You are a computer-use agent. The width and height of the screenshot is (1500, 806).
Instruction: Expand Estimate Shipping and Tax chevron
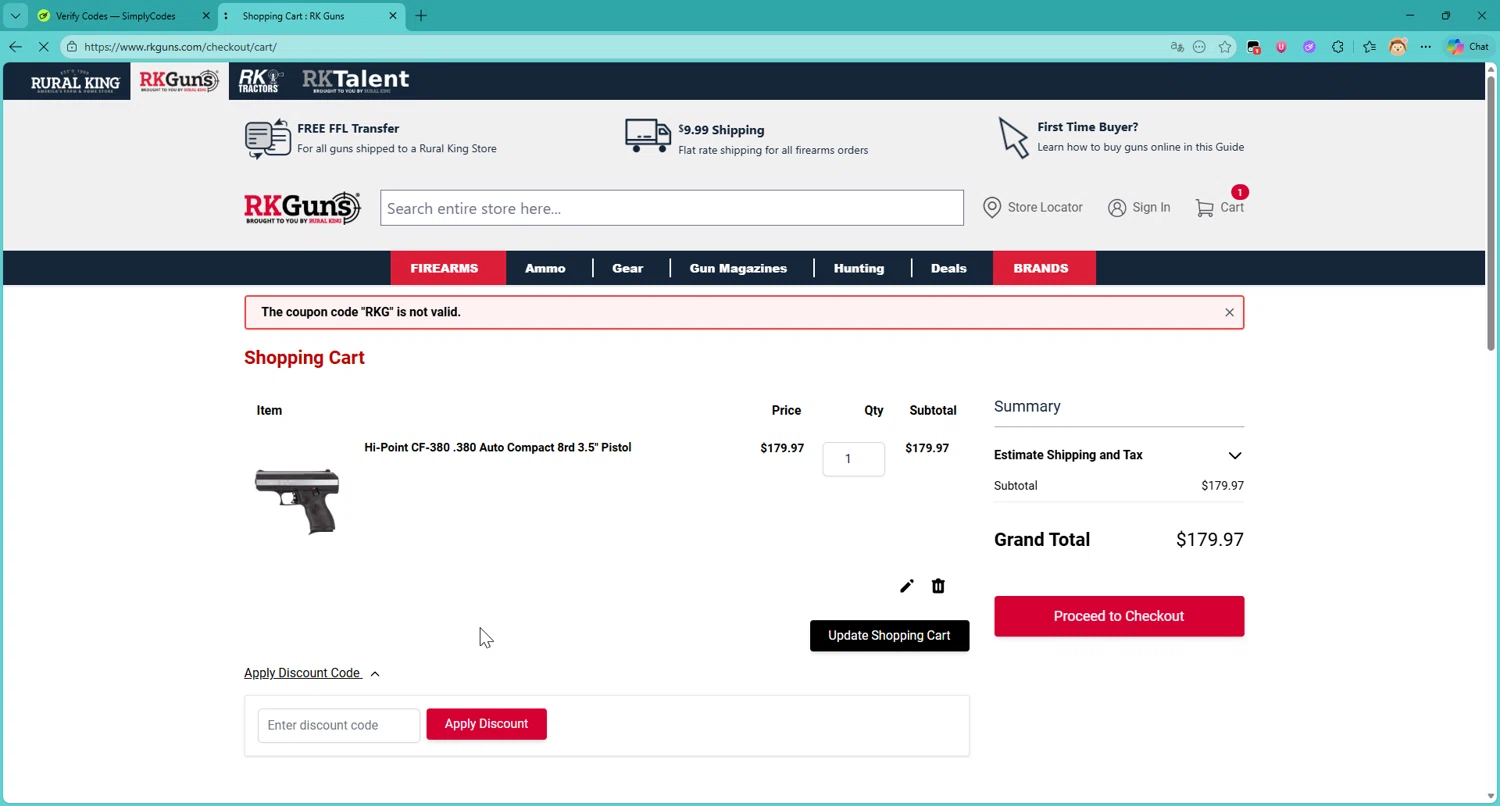tap(1235, 455)
